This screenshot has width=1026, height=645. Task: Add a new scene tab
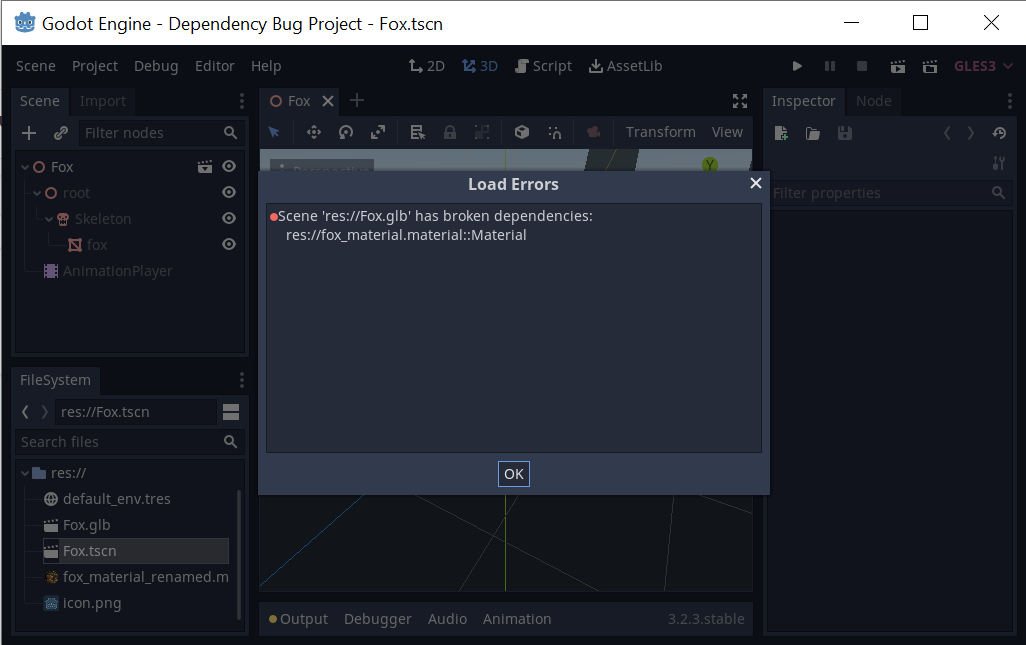(x=357, y=100)
